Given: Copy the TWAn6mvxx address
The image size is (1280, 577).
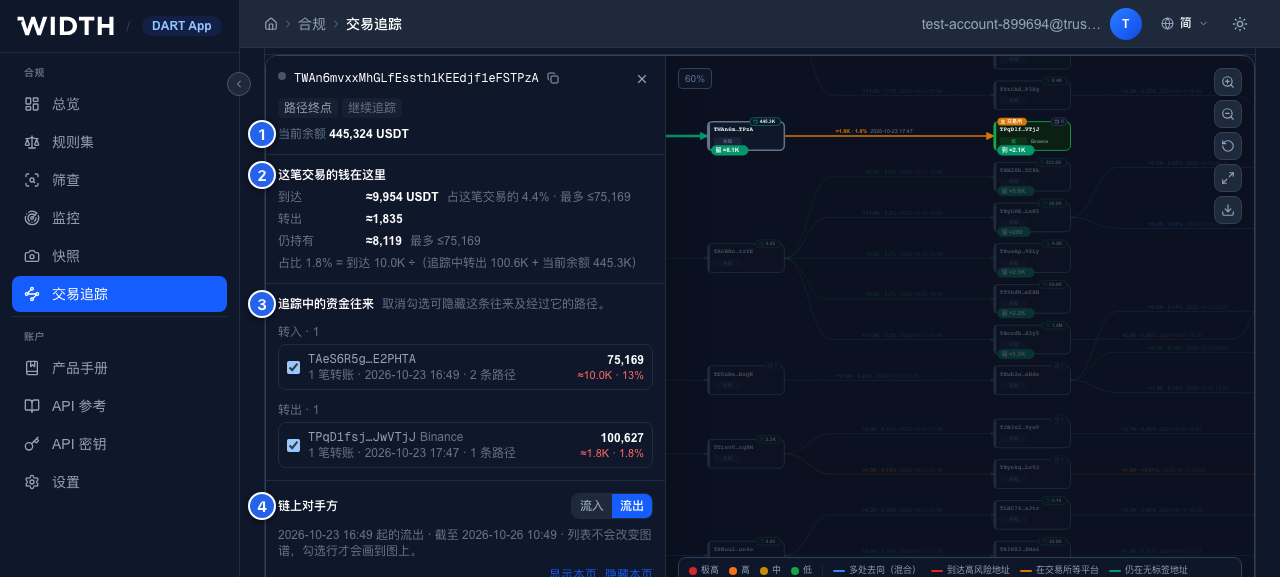Looking at the screenshot, I should [x=553, y=78].
